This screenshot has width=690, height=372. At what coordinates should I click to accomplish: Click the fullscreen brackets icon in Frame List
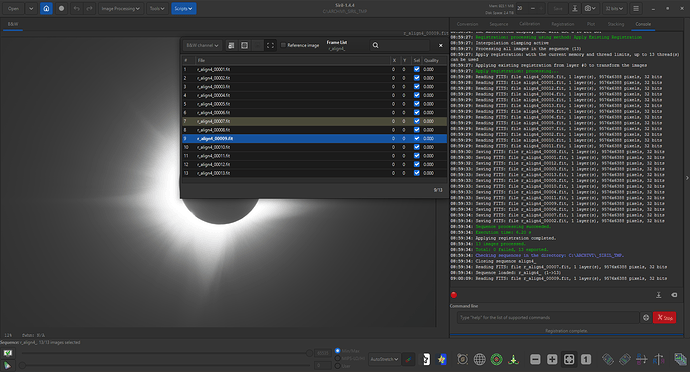(270, 45)
